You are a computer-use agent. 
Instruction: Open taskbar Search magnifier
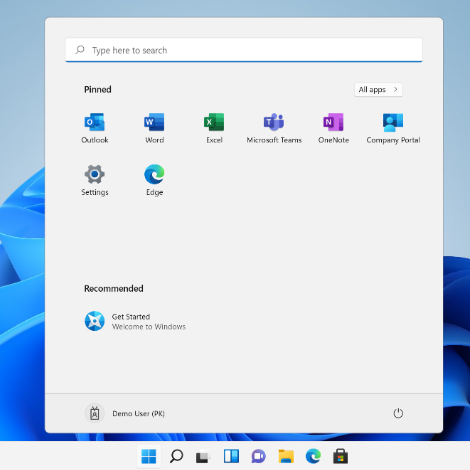pos(176,456)
